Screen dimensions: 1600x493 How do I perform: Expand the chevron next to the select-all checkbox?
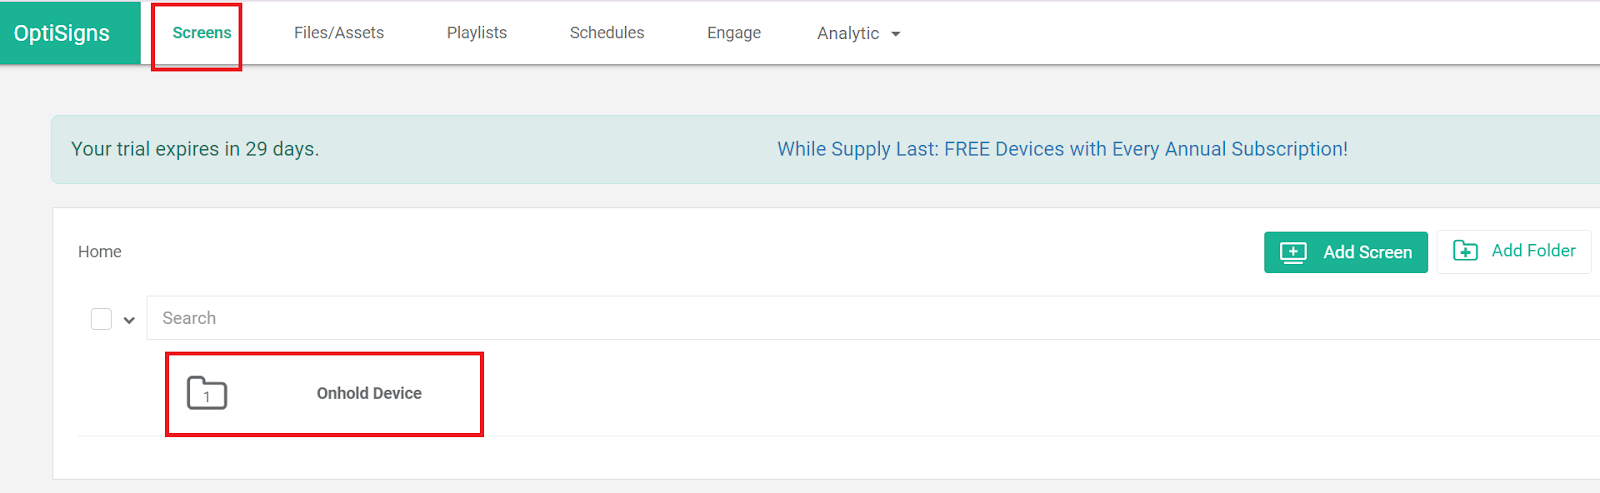pos(129,320)
